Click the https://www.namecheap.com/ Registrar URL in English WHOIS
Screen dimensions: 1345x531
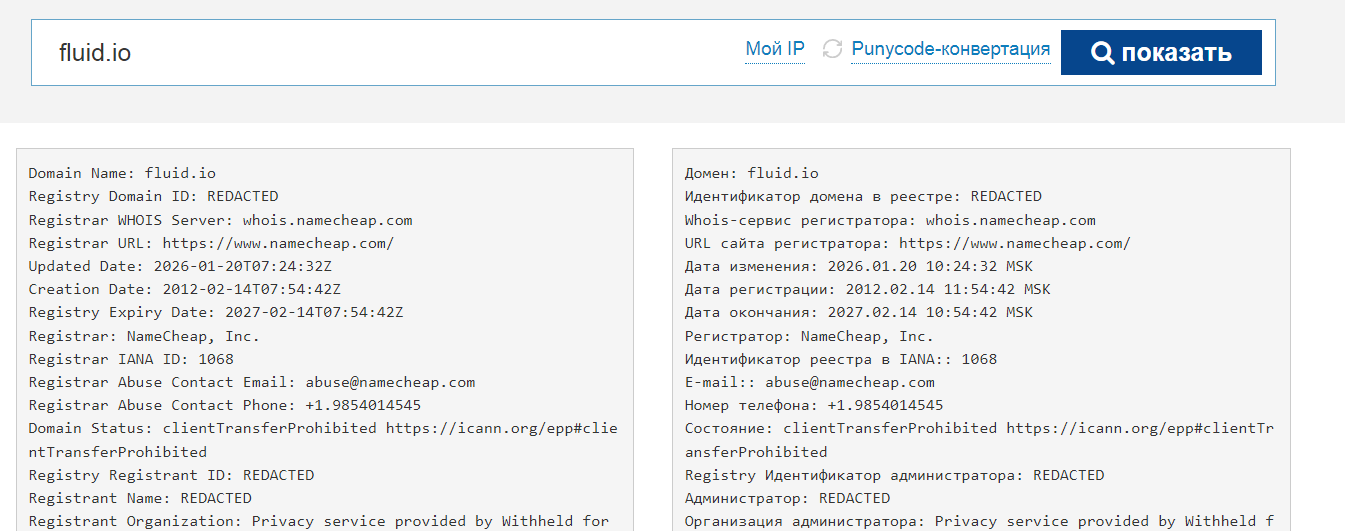[x=278, y=243]
